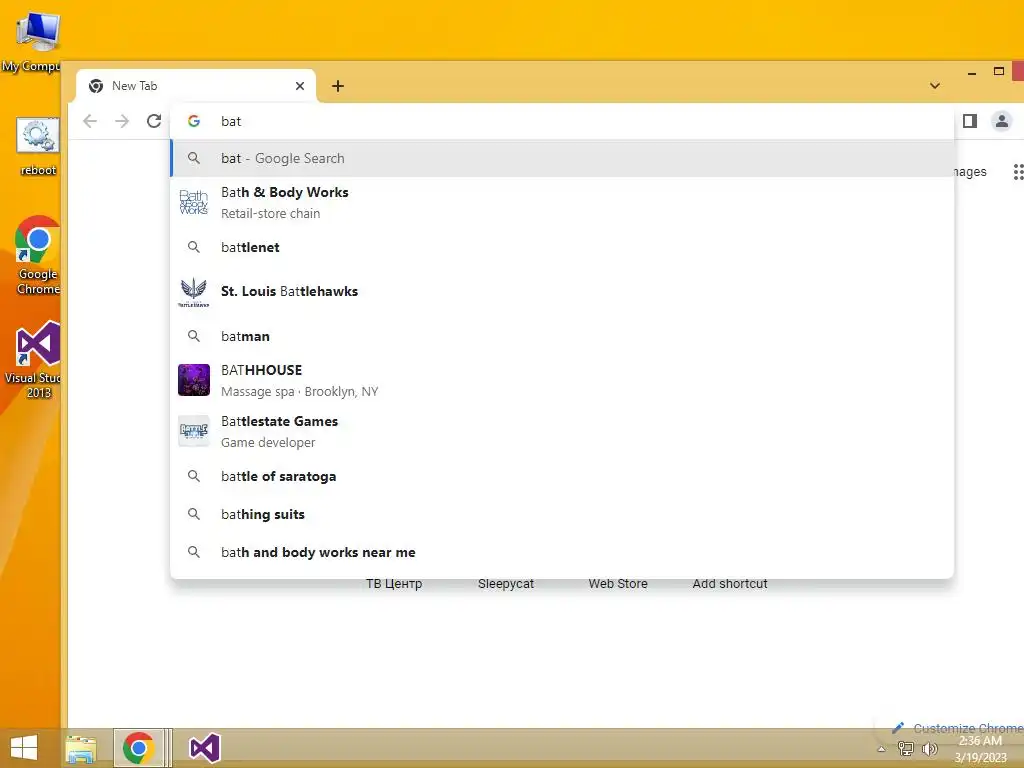
Task: Open the Sleepycat shortcut
Action: click(x=505, y=584)
